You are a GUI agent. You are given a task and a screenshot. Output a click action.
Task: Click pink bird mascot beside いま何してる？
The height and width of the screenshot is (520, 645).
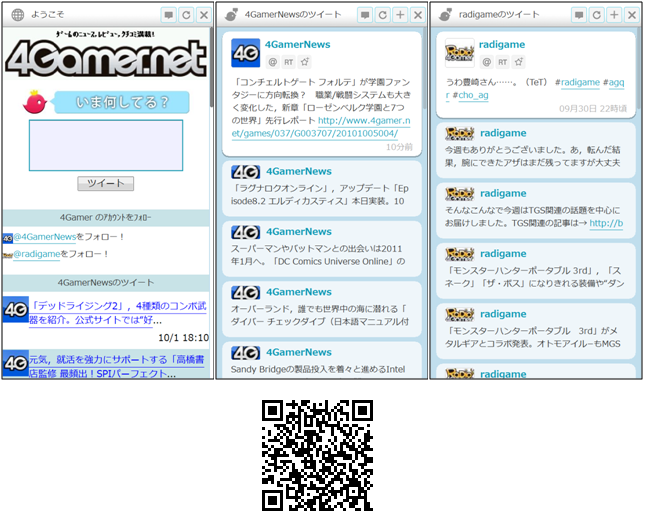pyautogui.click(x=35, y=102)
